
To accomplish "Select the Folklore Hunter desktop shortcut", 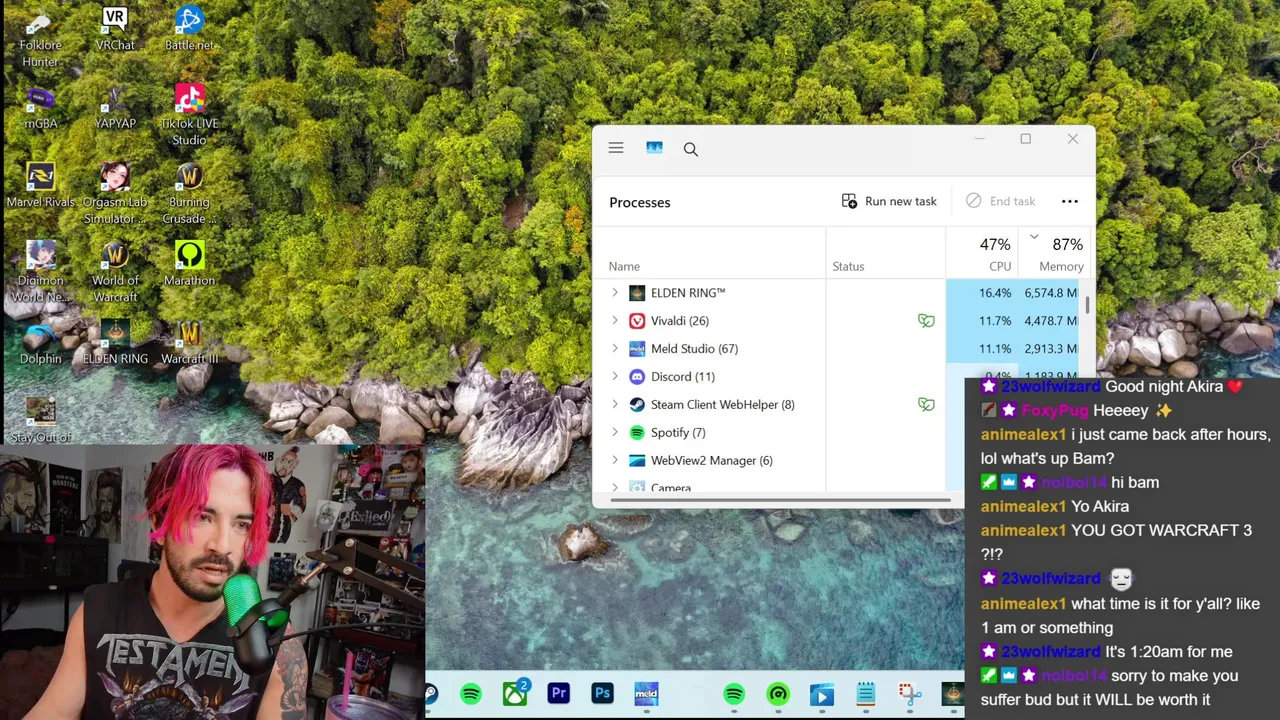I will tap(40, 38).
